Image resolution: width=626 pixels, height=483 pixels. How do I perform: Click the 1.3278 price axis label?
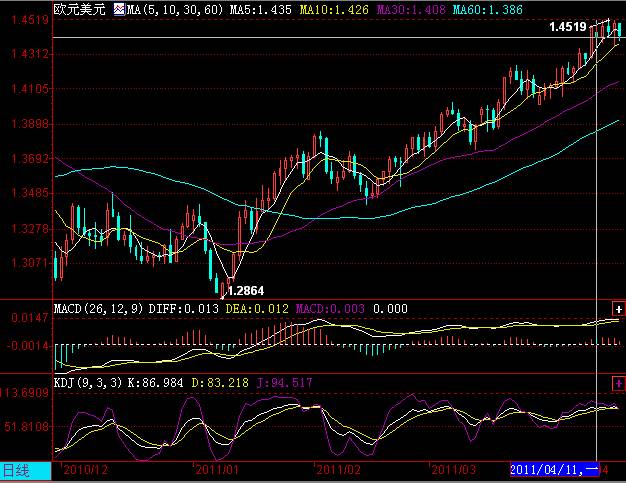(x=30, y=229)
